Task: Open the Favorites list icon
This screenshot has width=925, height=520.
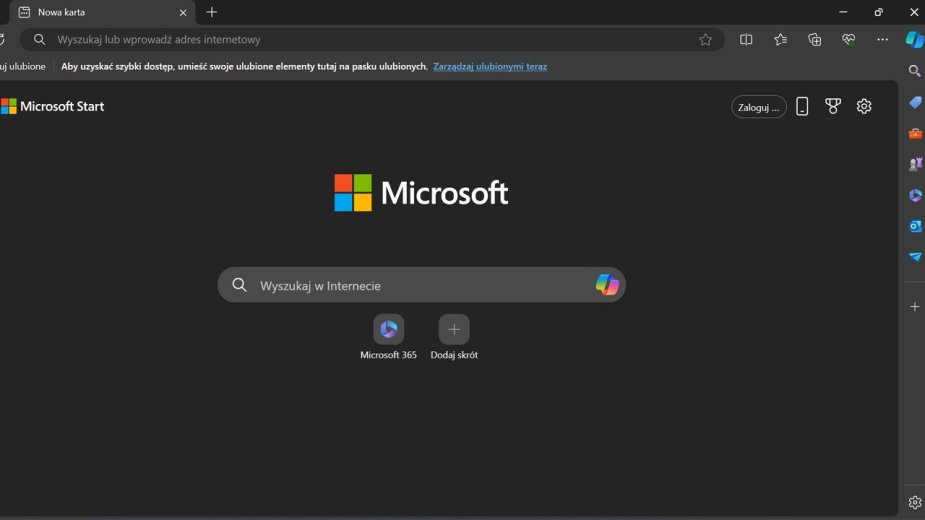Action: click(x=780, y=40)
